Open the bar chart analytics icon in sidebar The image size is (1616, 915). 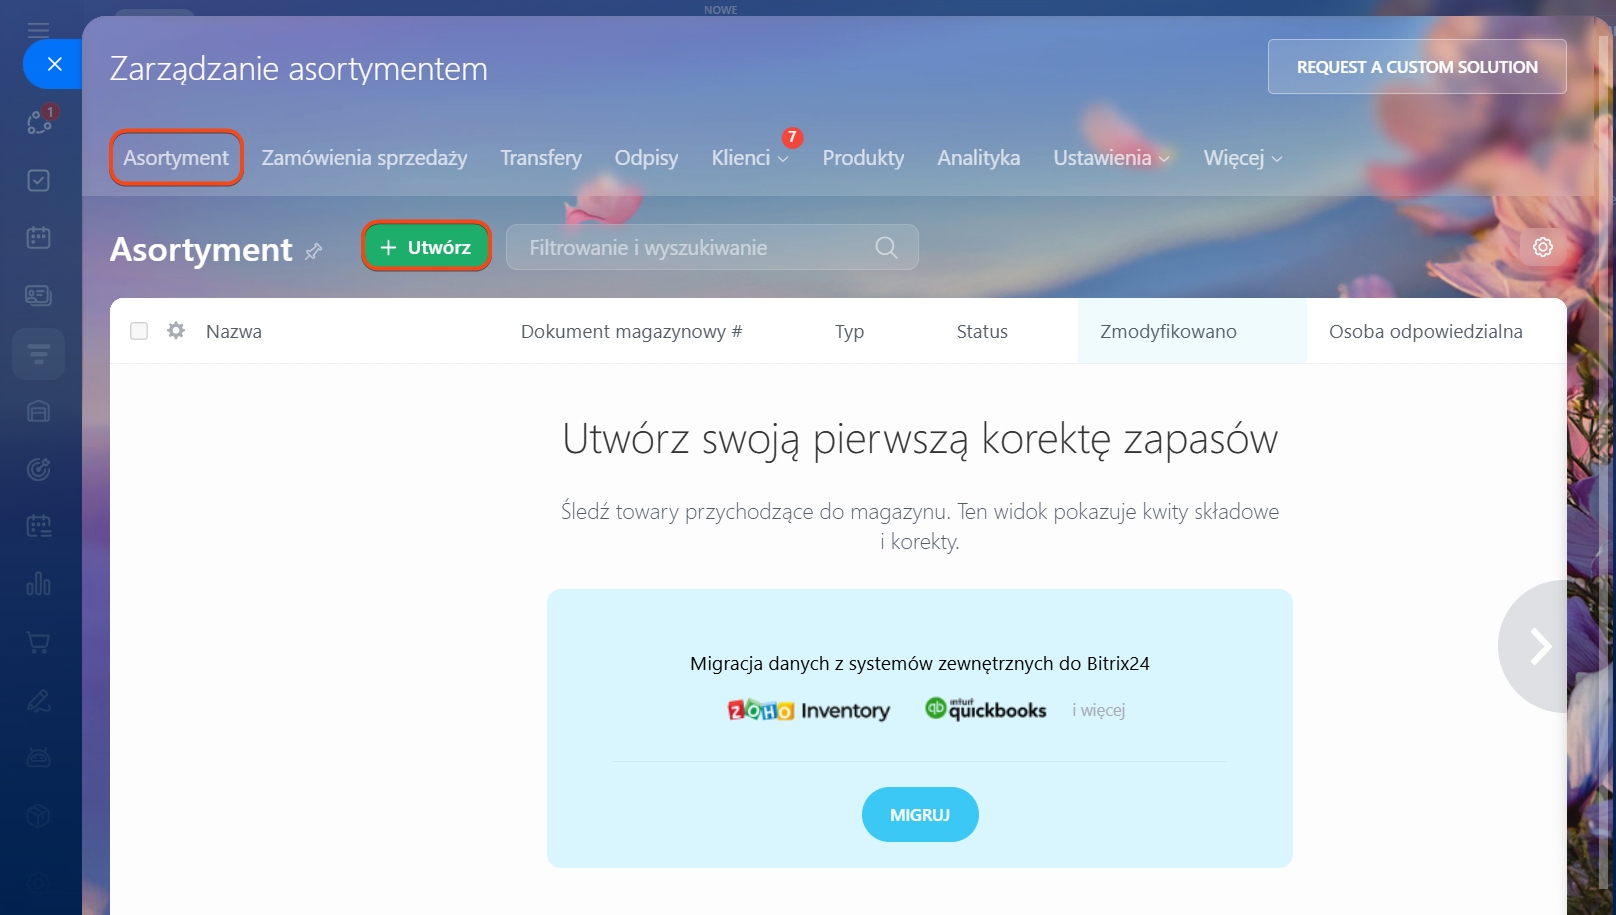pos(38,584)
